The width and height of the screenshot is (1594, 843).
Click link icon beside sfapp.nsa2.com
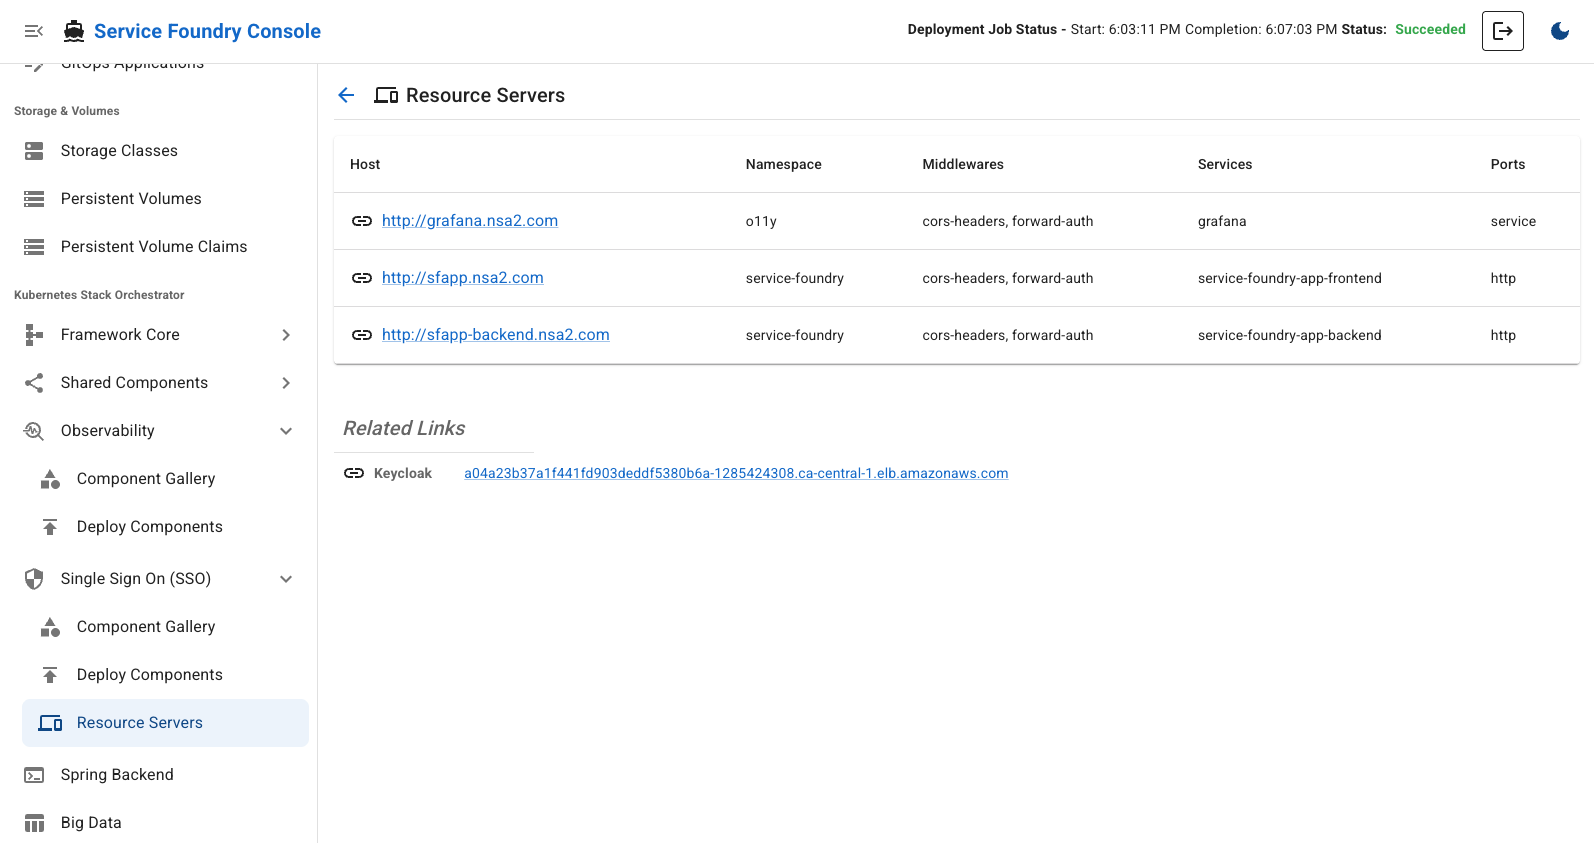[362, 278]
